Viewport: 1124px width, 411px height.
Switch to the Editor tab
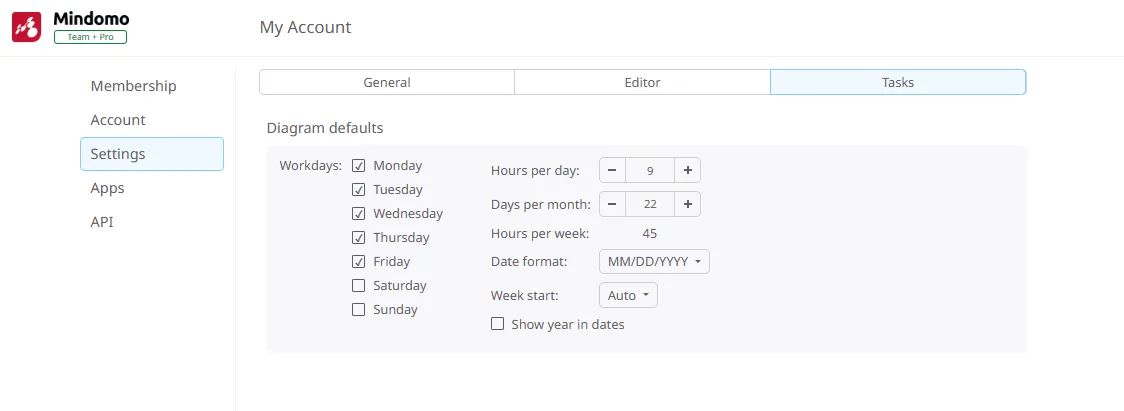(642, 82)
